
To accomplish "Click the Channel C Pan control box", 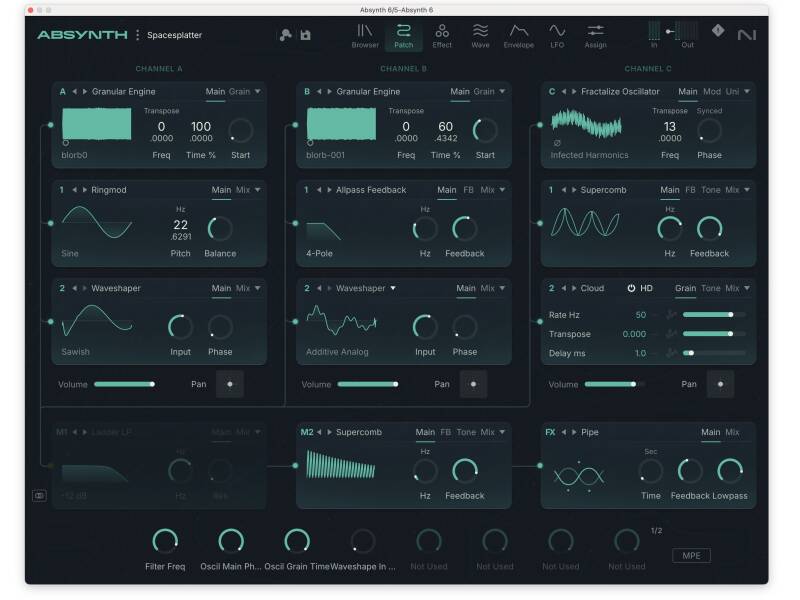I will click(x=719, y=384).
